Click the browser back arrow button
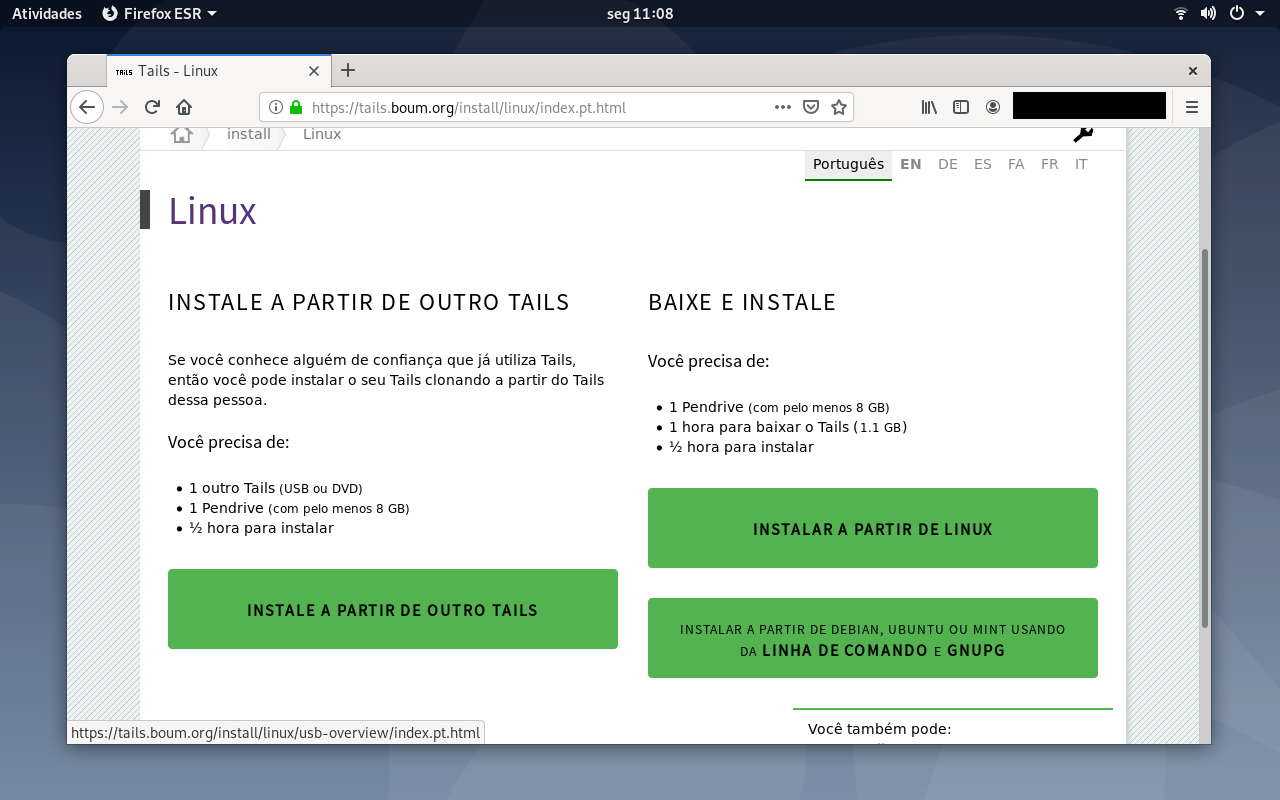This screenshot has height=800, width=1280. pyautogui.click(x=87, y=107)
